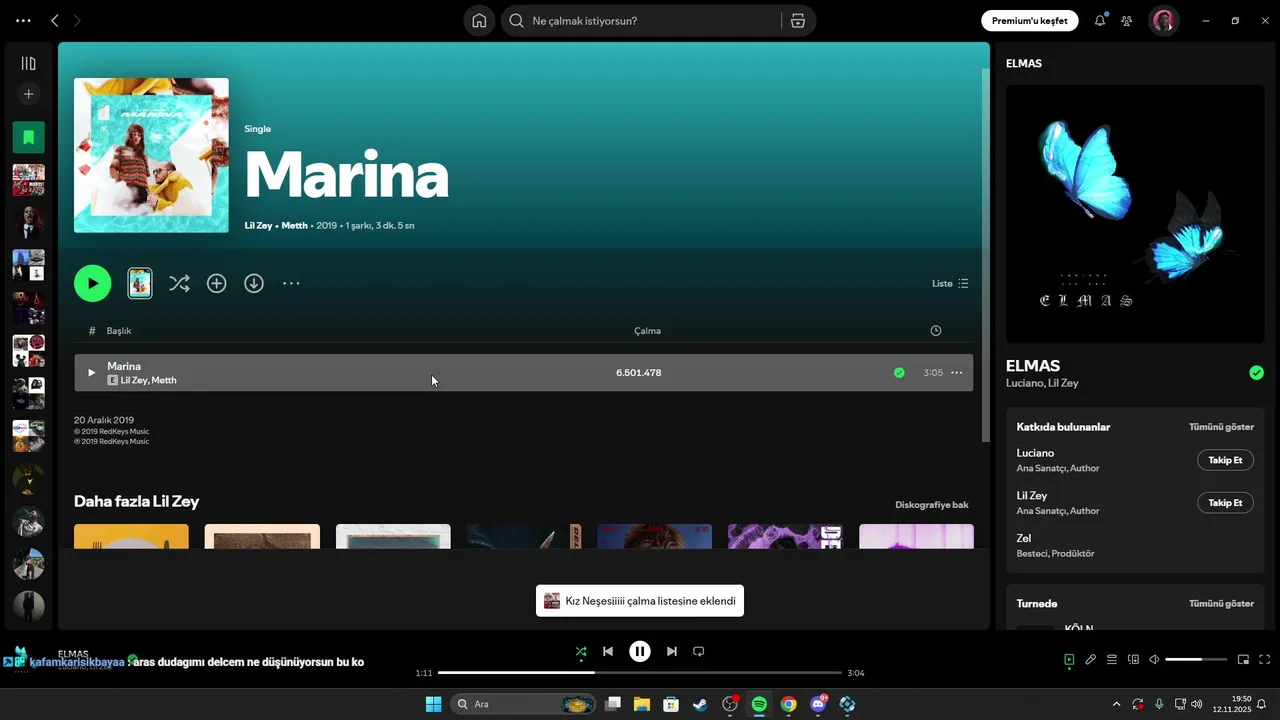1280x720 pixels.
Task: Open the Marina album preview thumbnail button
Action: pyautogui.click(x=140, y=283)
